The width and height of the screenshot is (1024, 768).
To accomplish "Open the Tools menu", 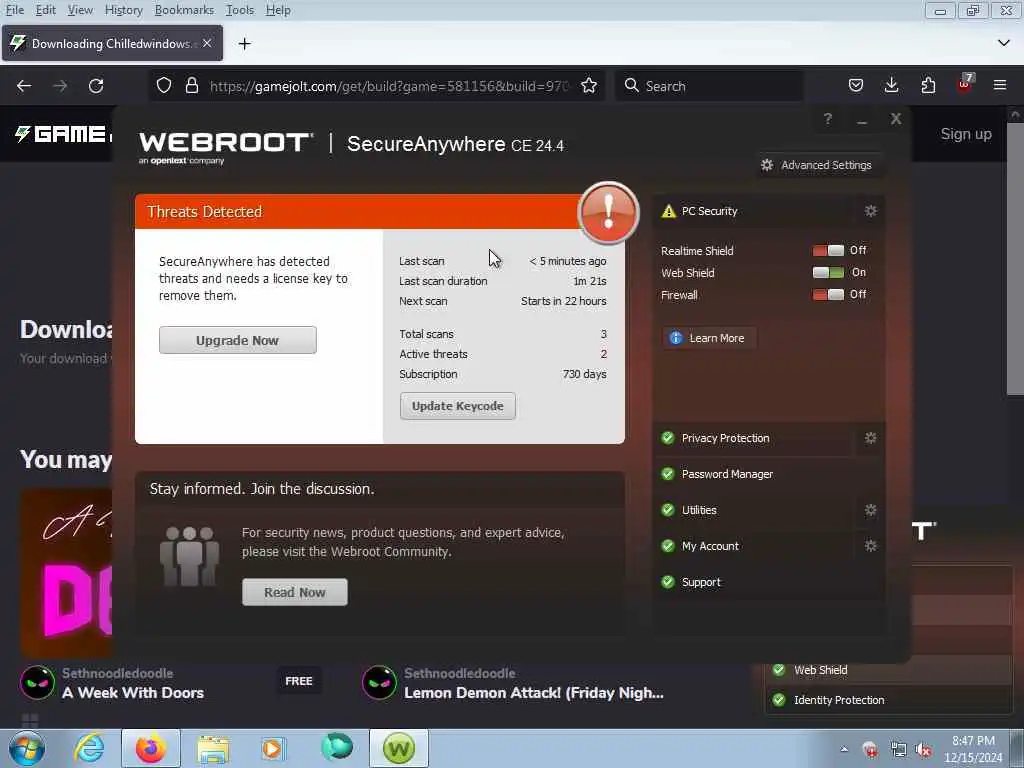I will pos(240,10).
